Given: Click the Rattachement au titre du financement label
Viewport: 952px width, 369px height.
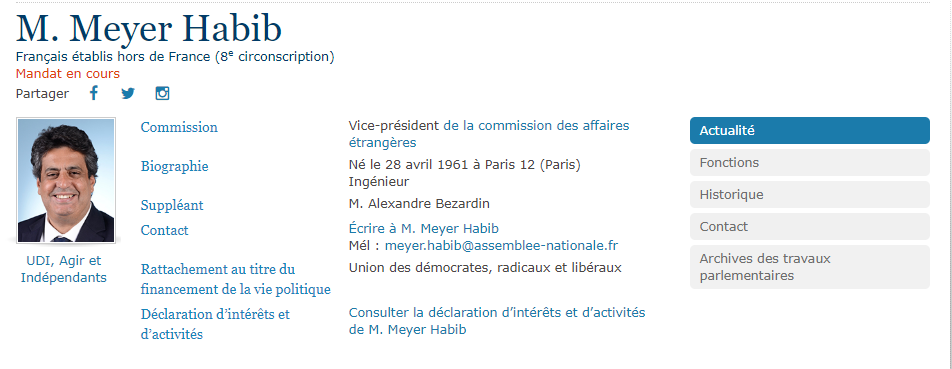Looking at the screenshot, I should coord(236,279).
